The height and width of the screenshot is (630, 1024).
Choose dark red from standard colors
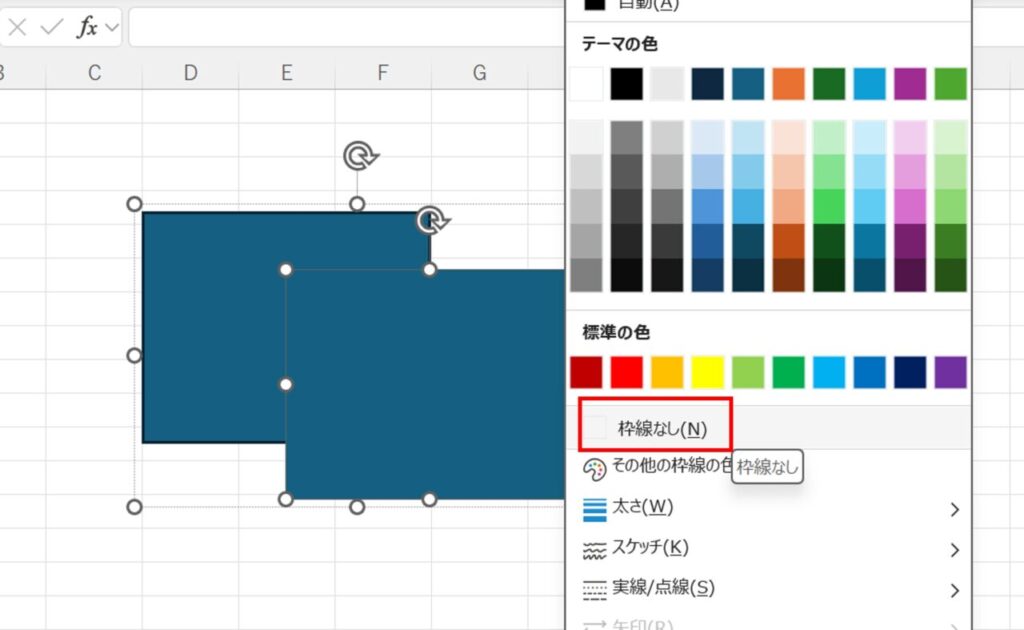pyautogui.click(x=586, y=372)
